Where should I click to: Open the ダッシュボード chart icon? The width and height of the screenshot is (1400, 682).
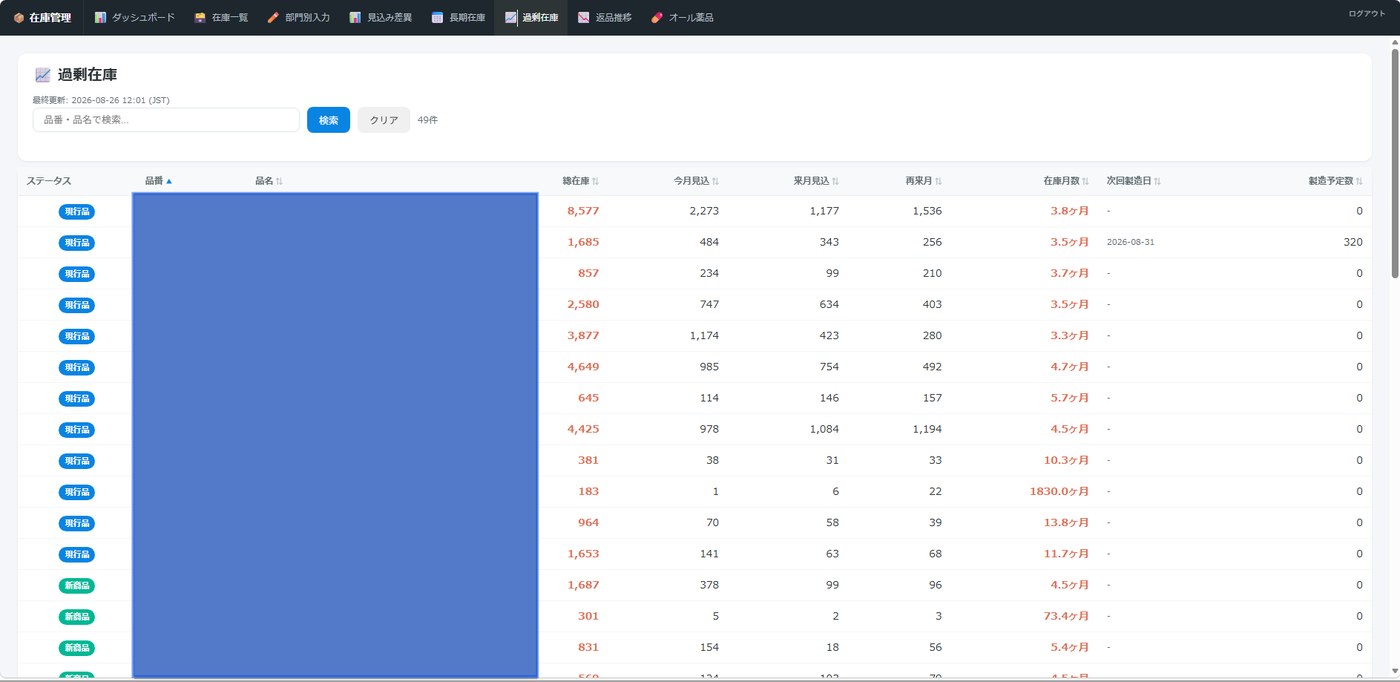100,18
